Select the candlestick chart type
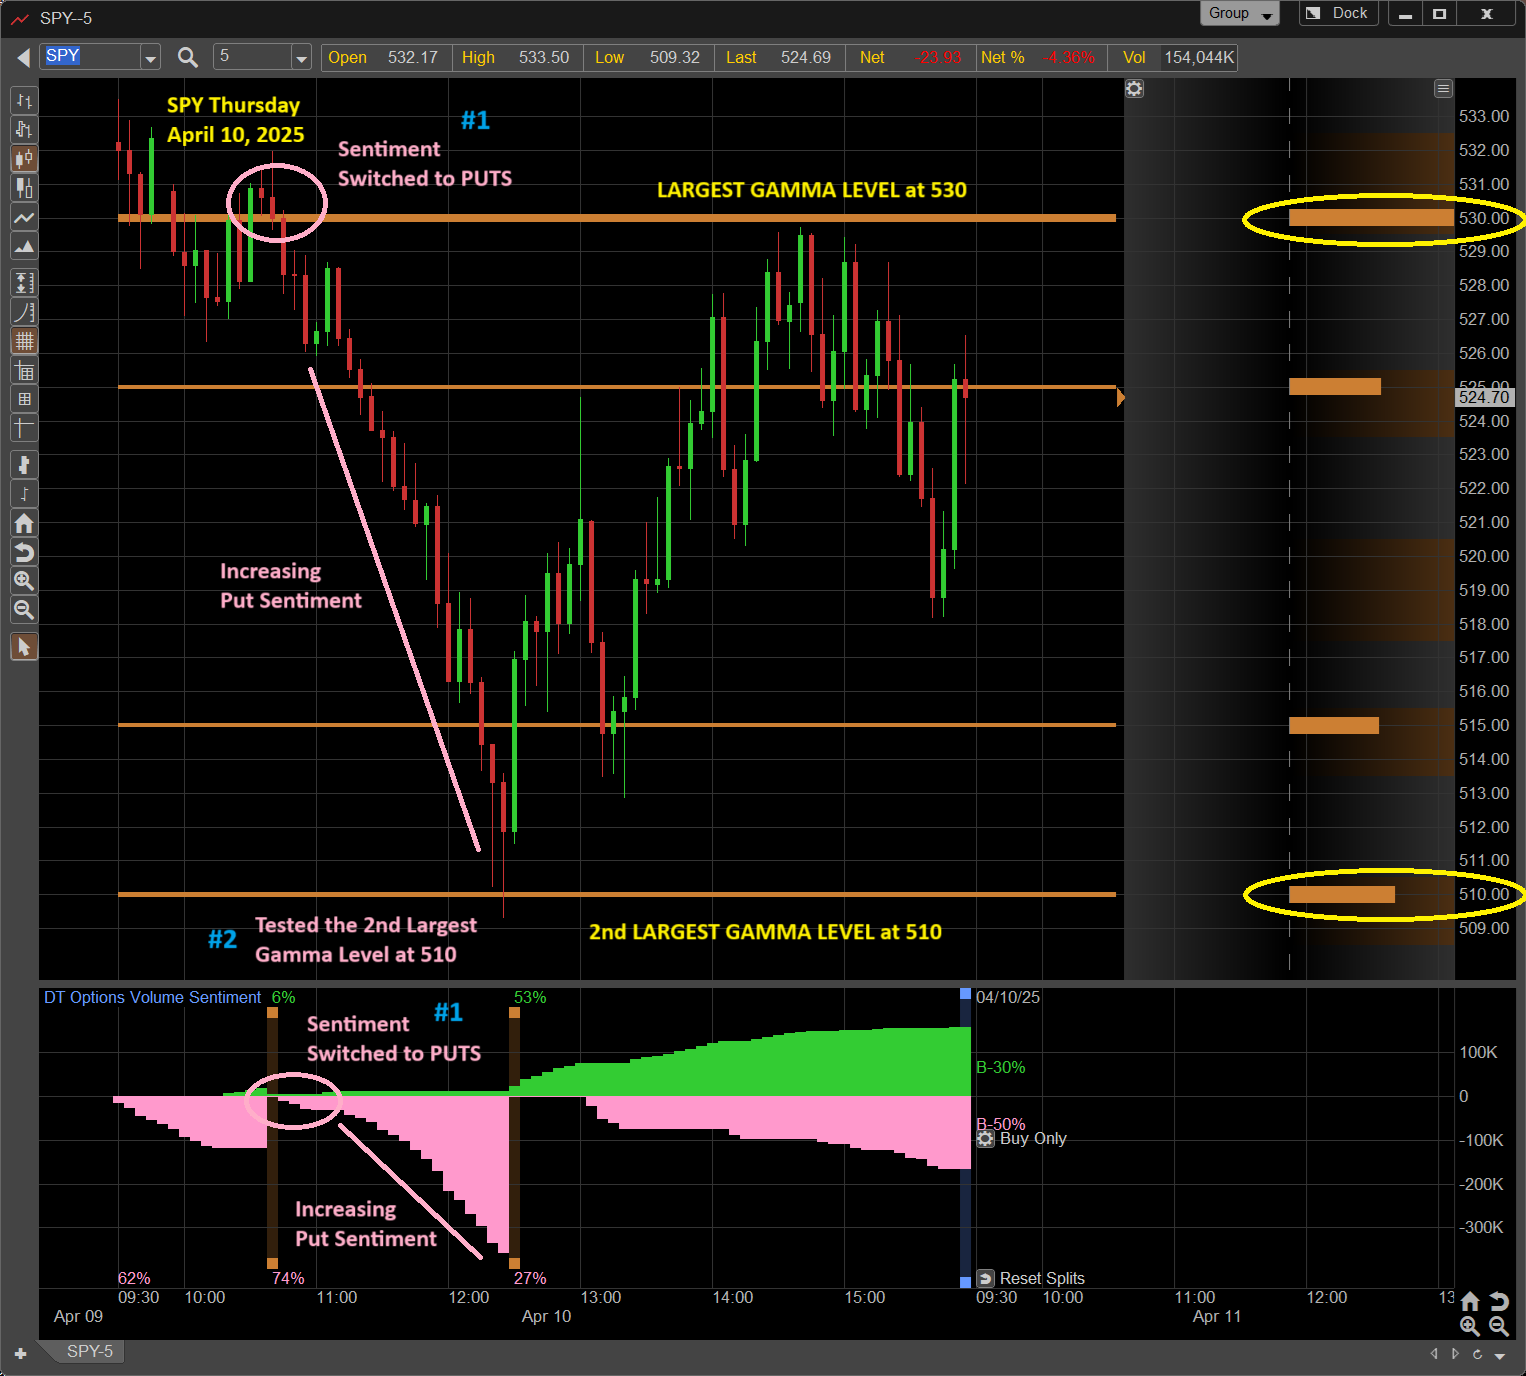This screenshot has height=1376, width=1526. [24, 159]
